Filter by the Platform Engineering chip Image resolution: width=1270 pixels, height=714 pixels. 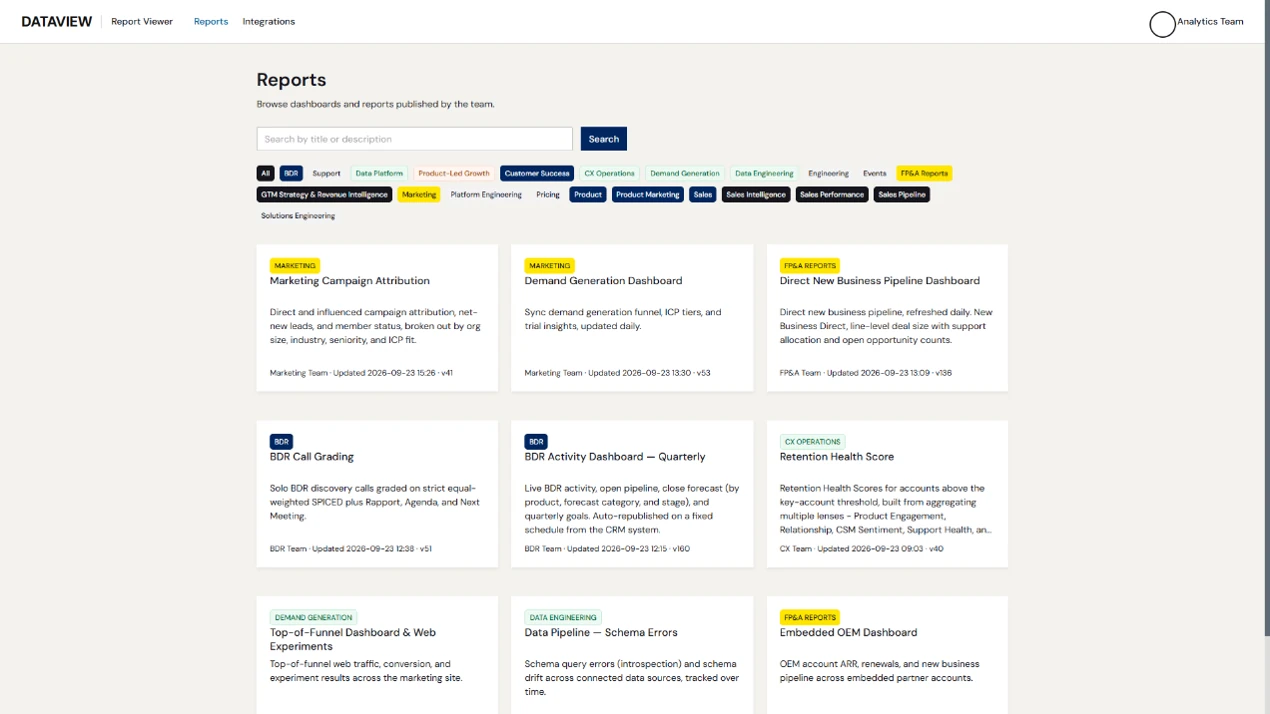click(x=486, y=194)
